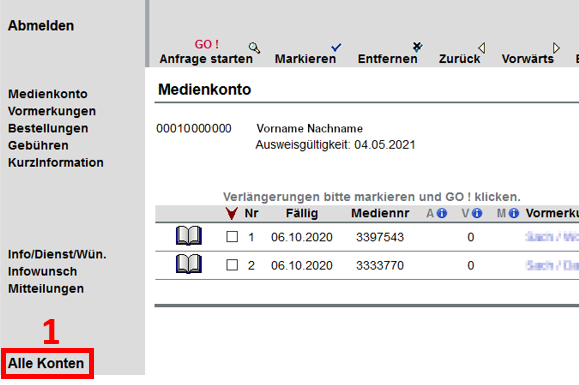Screen dimensions: 579x385
Task: Click Vorwärts in the toolbar
Action: [528, 59]
